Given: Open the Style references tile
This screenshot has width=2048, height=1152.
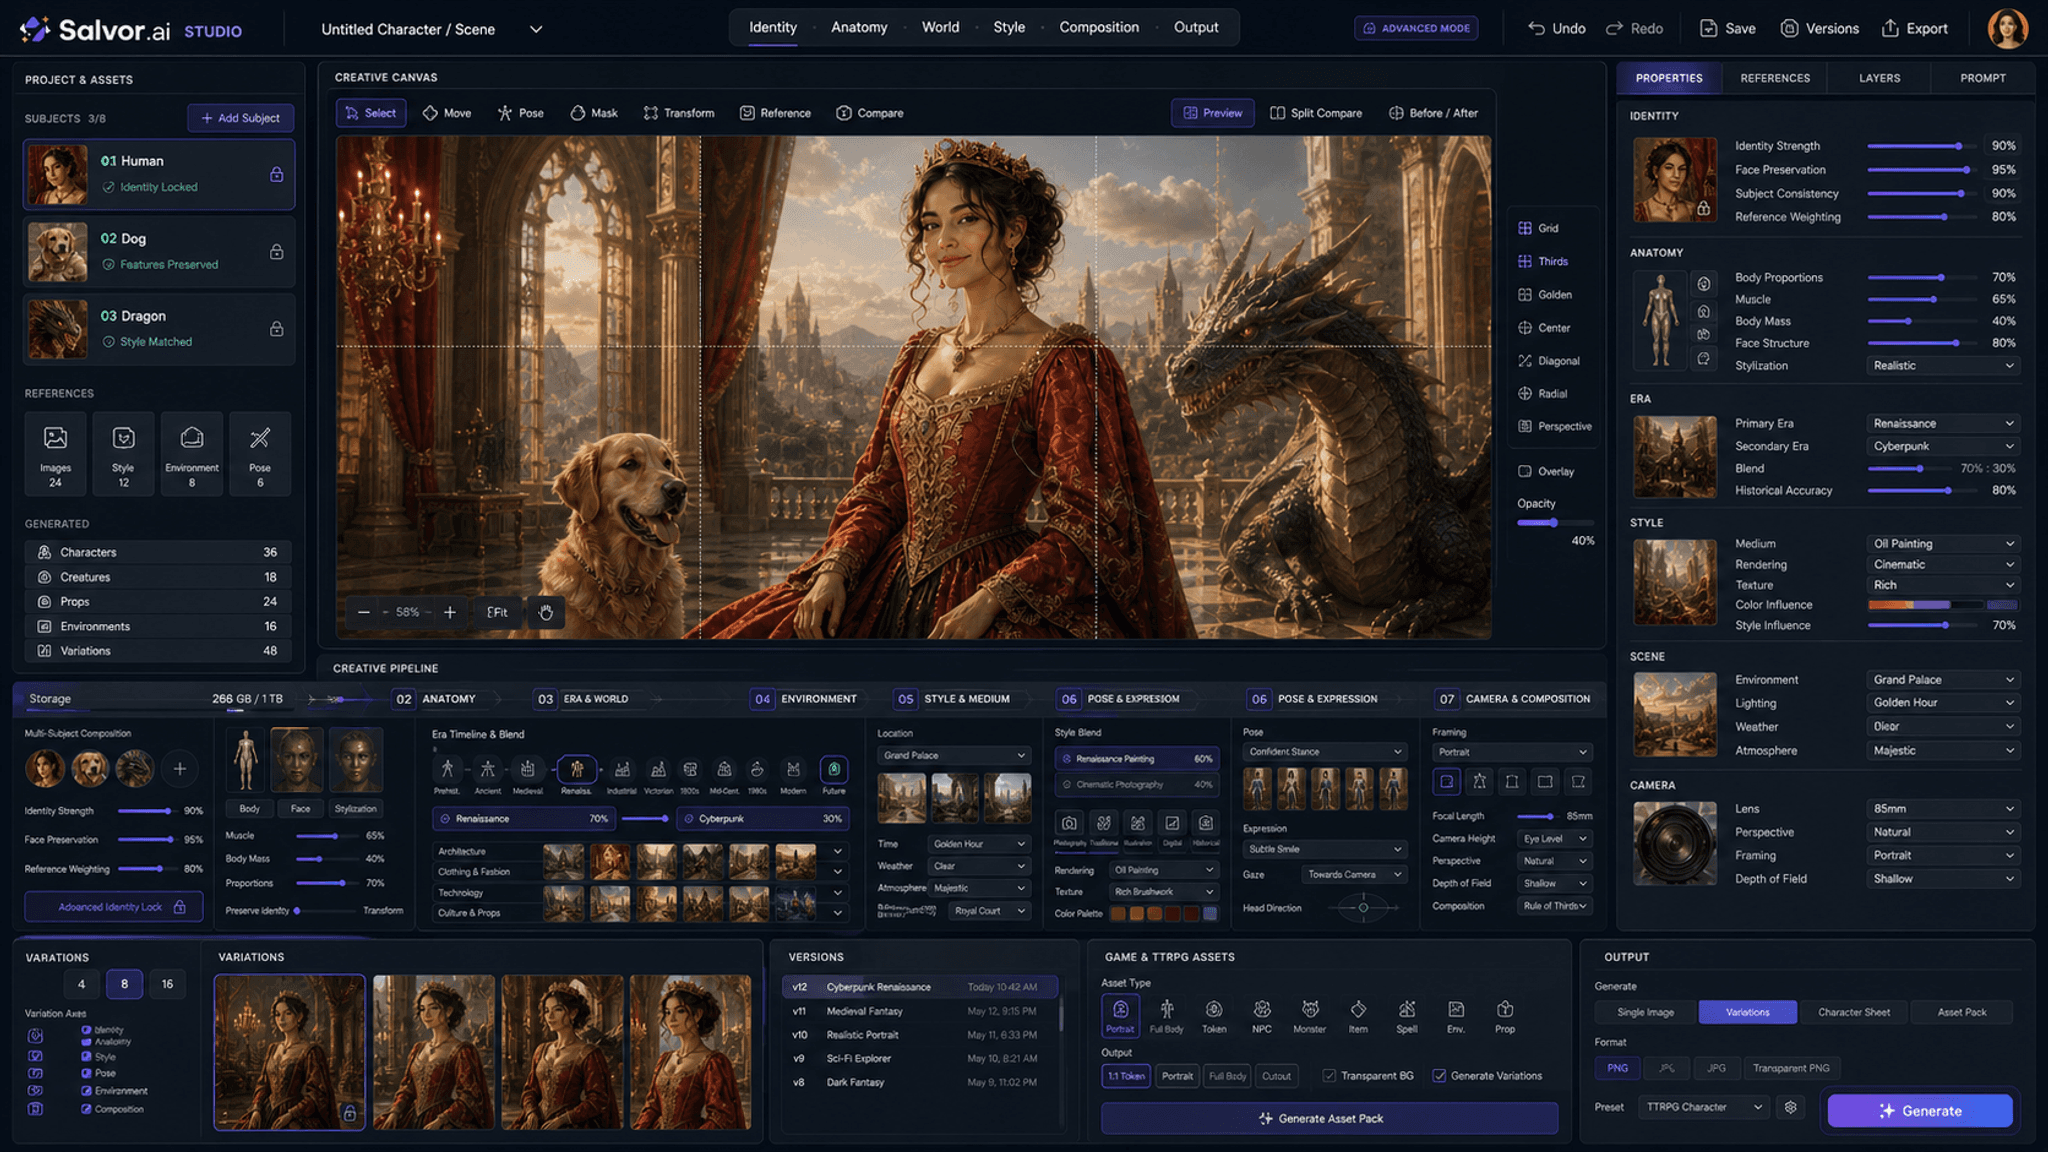Looking at the screenshot, I should pos(123,453).
